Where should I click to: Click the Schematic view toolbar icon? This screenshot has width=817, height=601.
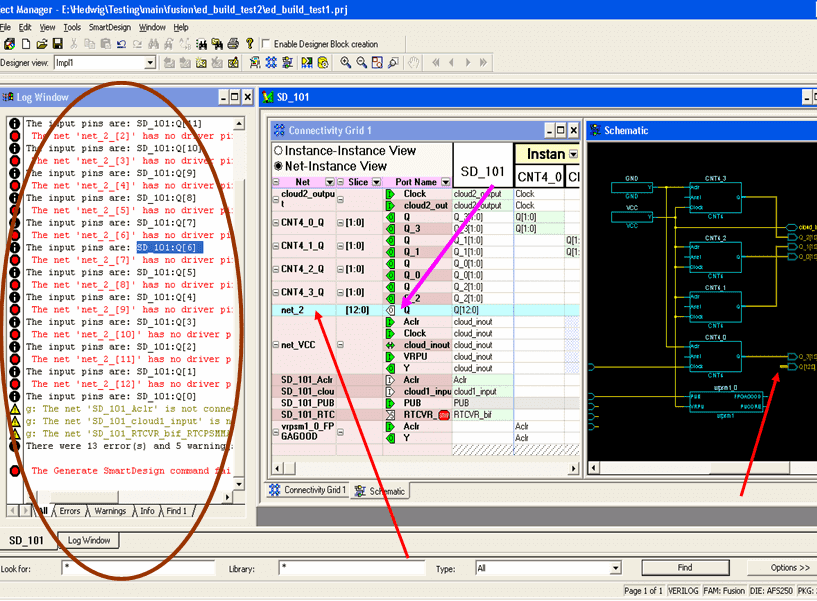click(x=287, y=63)
